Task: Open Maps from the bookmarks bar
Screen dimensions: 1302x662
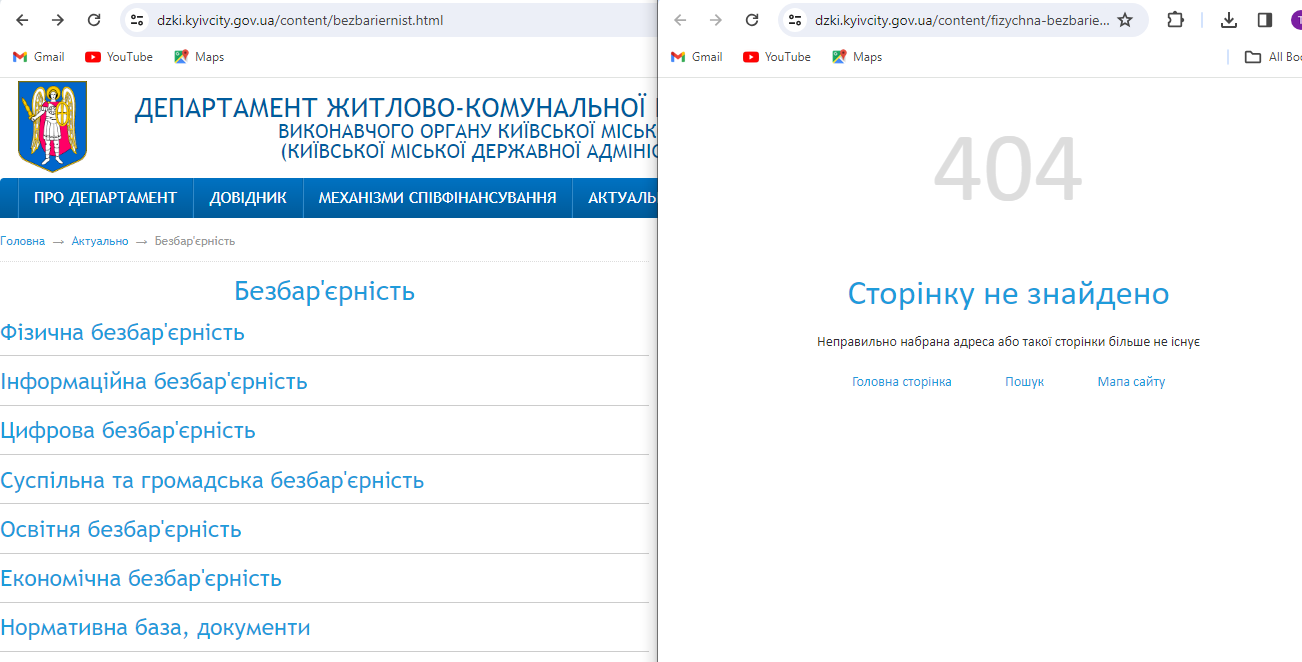Action: (x=199, y=57)
